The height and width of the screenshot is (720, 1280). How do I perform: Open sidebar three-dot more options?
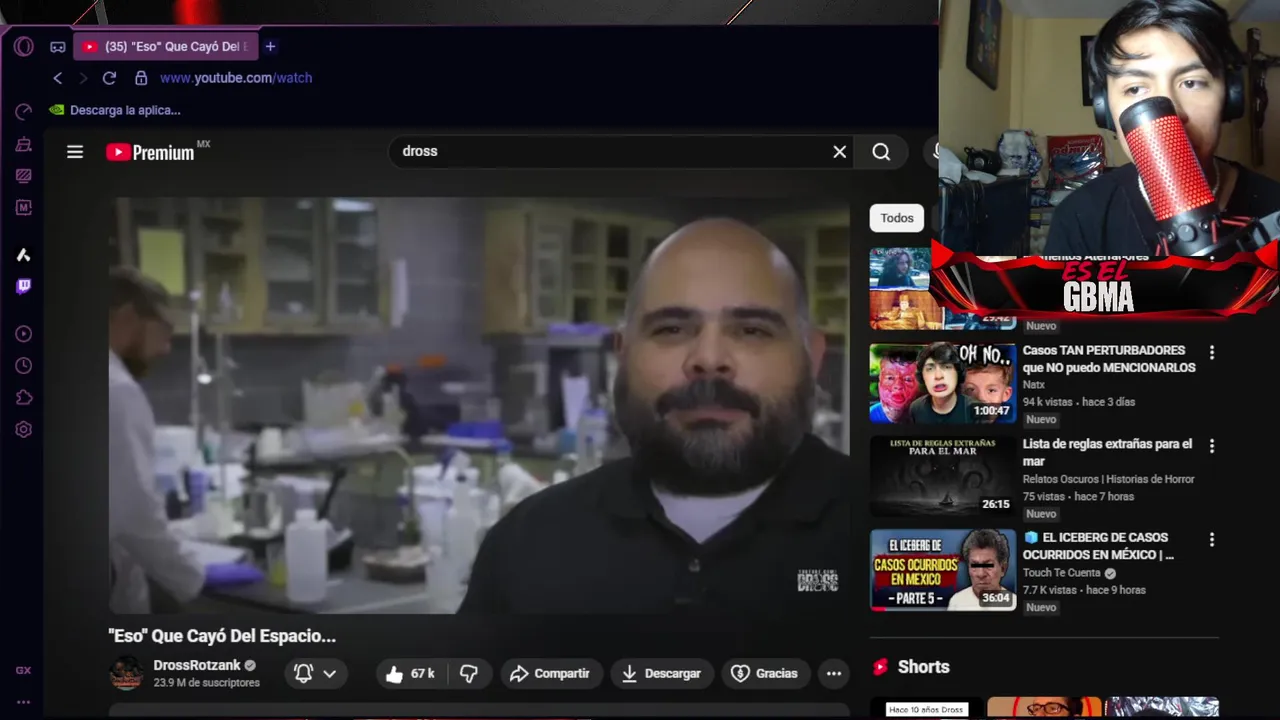point(23,702)
